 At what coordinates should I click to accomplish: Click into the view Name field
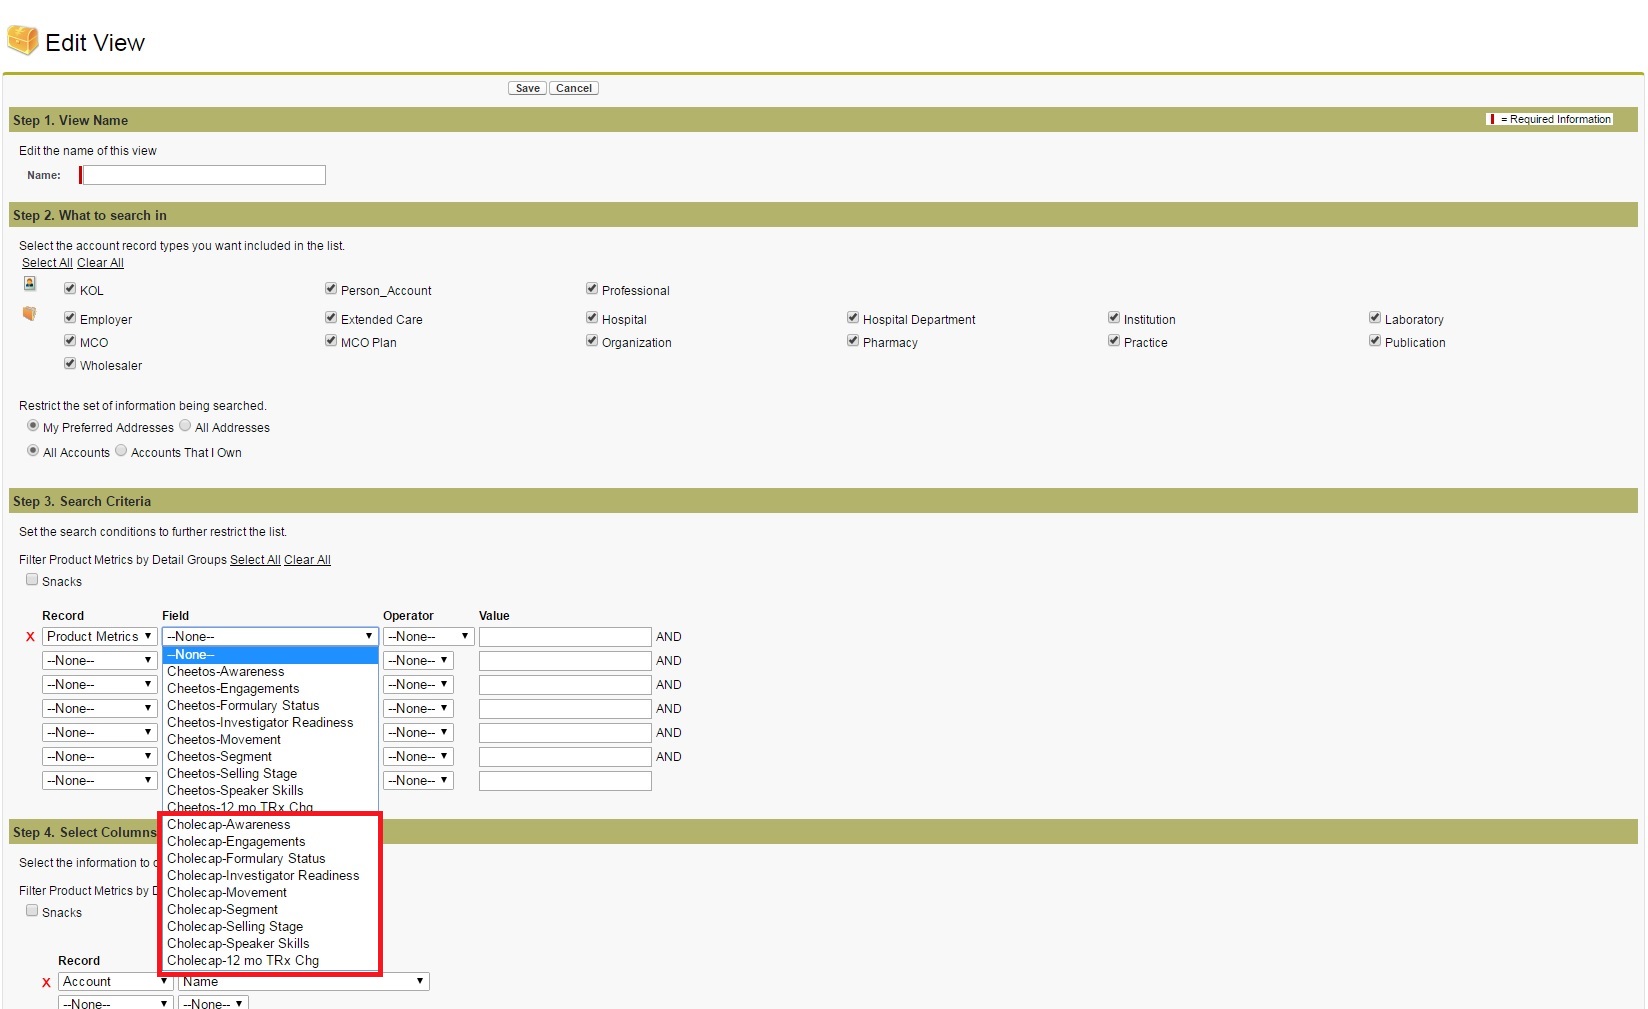(204, 176)
